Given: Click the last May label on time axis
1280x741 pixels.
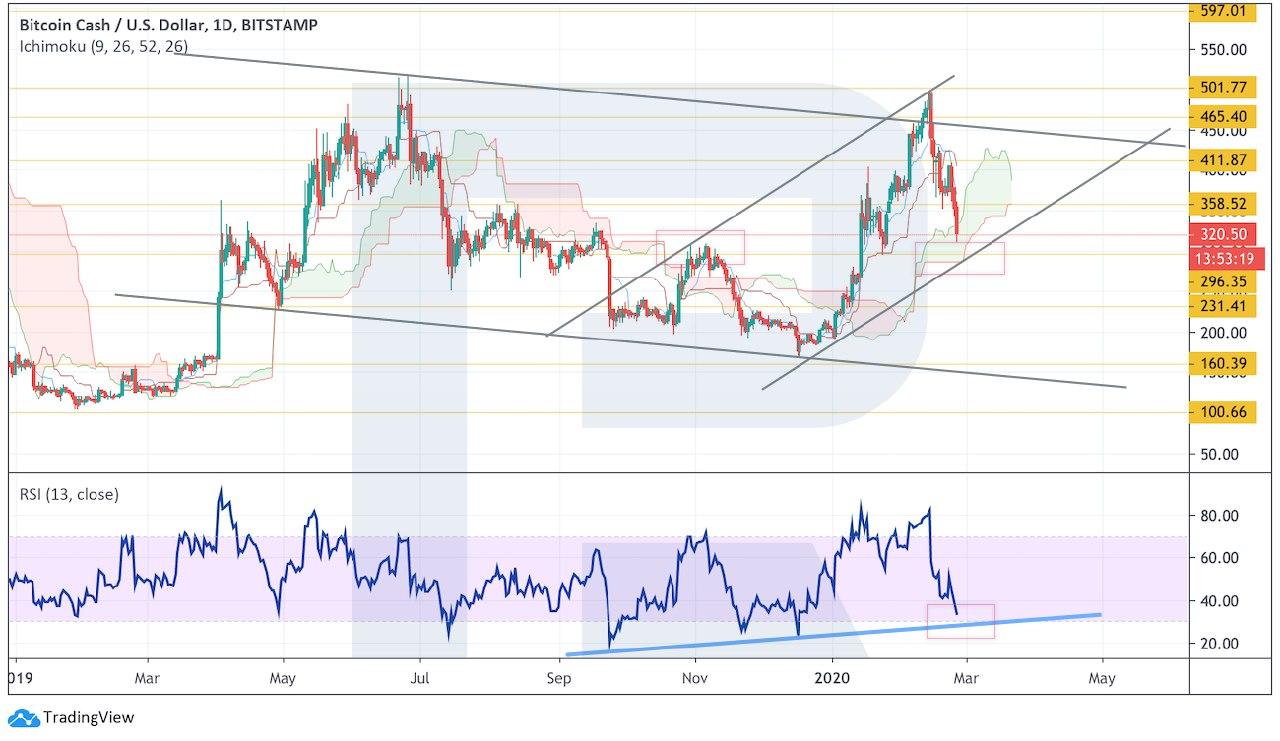Looking at the screenshot, I should click(1102, 679).
